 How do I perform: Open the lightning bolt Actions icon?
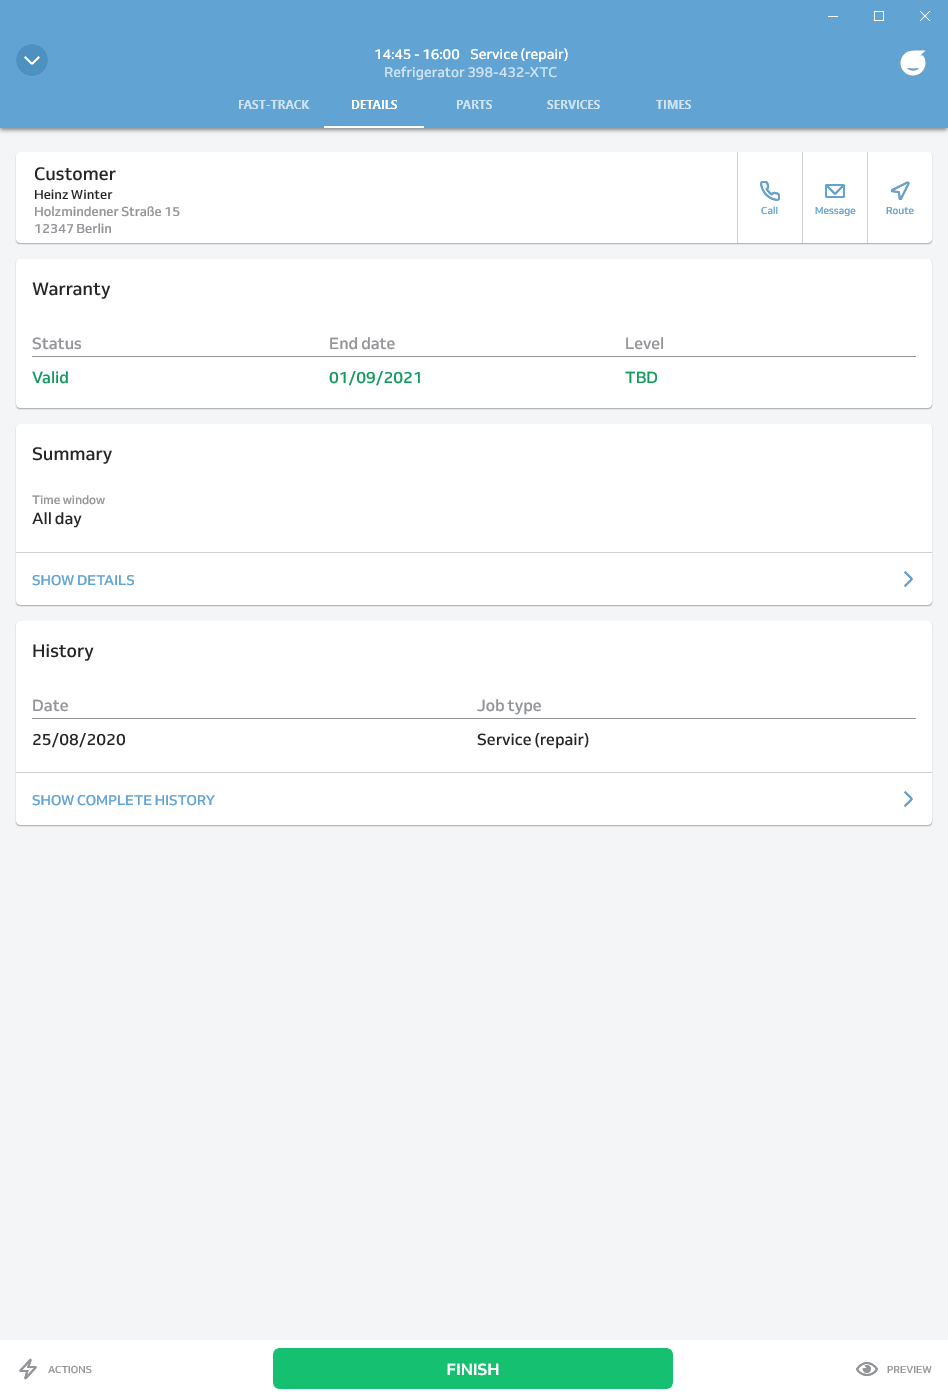click(x=28, y=1369)
